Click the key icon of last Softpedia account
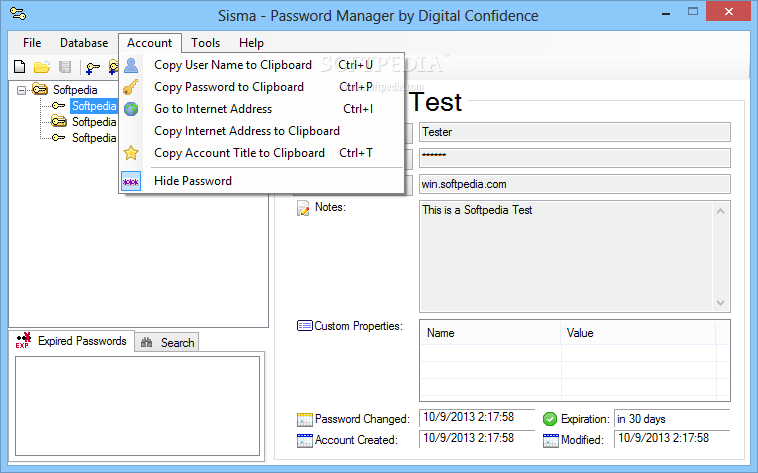Screen dimensions: 758x473 point(58,137)
